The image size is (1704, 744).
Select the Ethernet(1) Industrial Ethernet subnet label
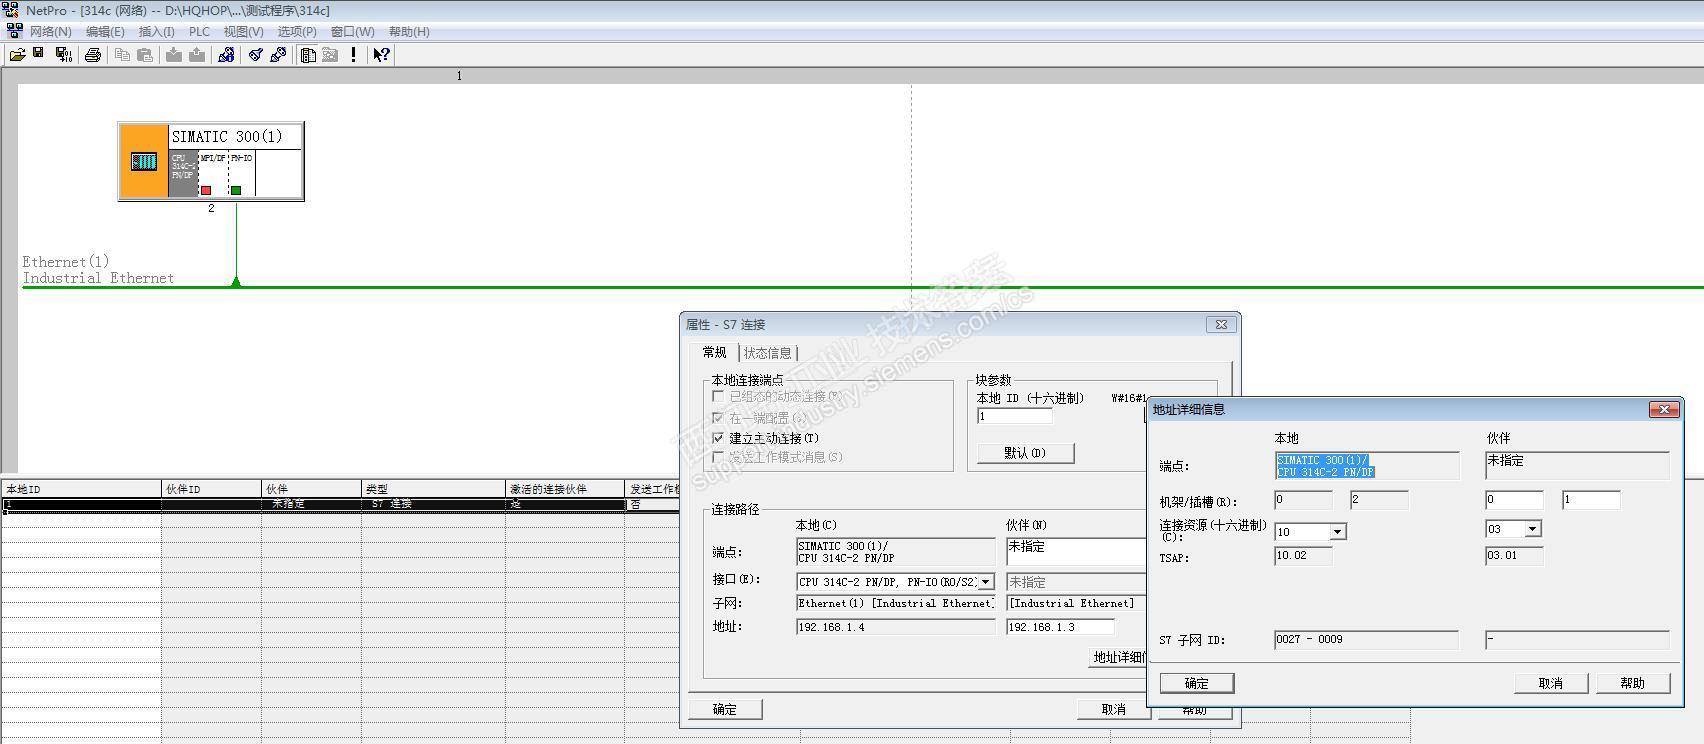coord(98,270)
